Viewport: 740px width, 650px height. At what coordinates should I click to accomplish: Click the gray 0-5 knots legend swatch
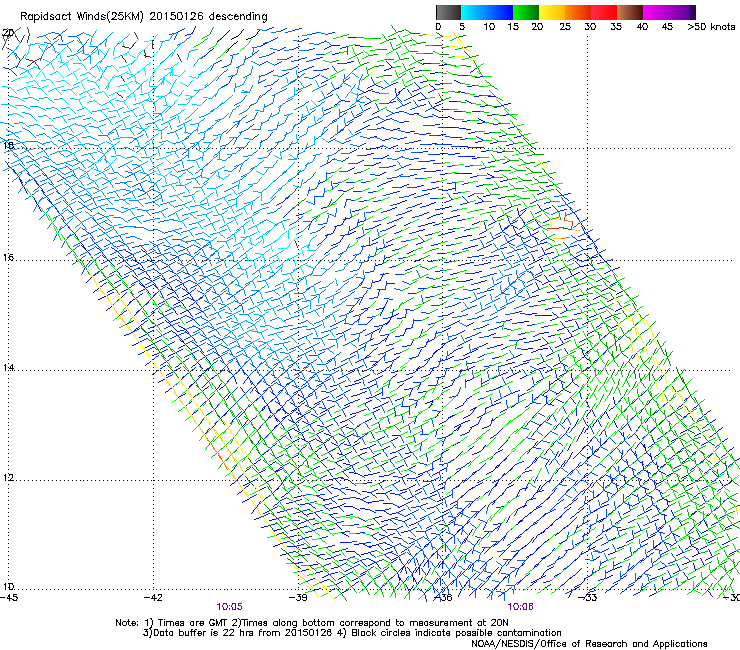coord(448,12)
